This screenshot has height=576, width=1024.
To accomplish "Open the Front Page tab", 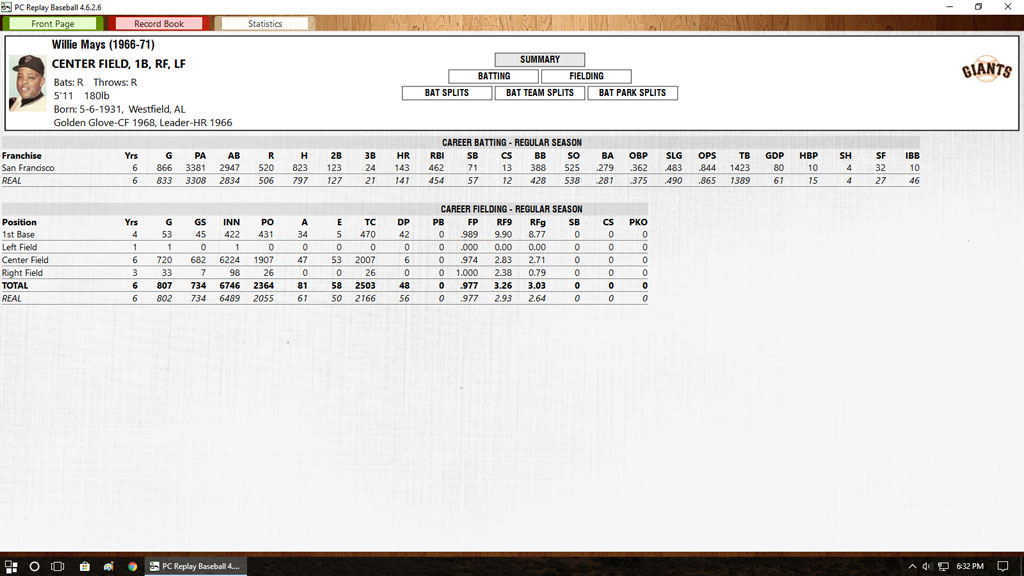I will pyautogui.click(x=52, y=24).
